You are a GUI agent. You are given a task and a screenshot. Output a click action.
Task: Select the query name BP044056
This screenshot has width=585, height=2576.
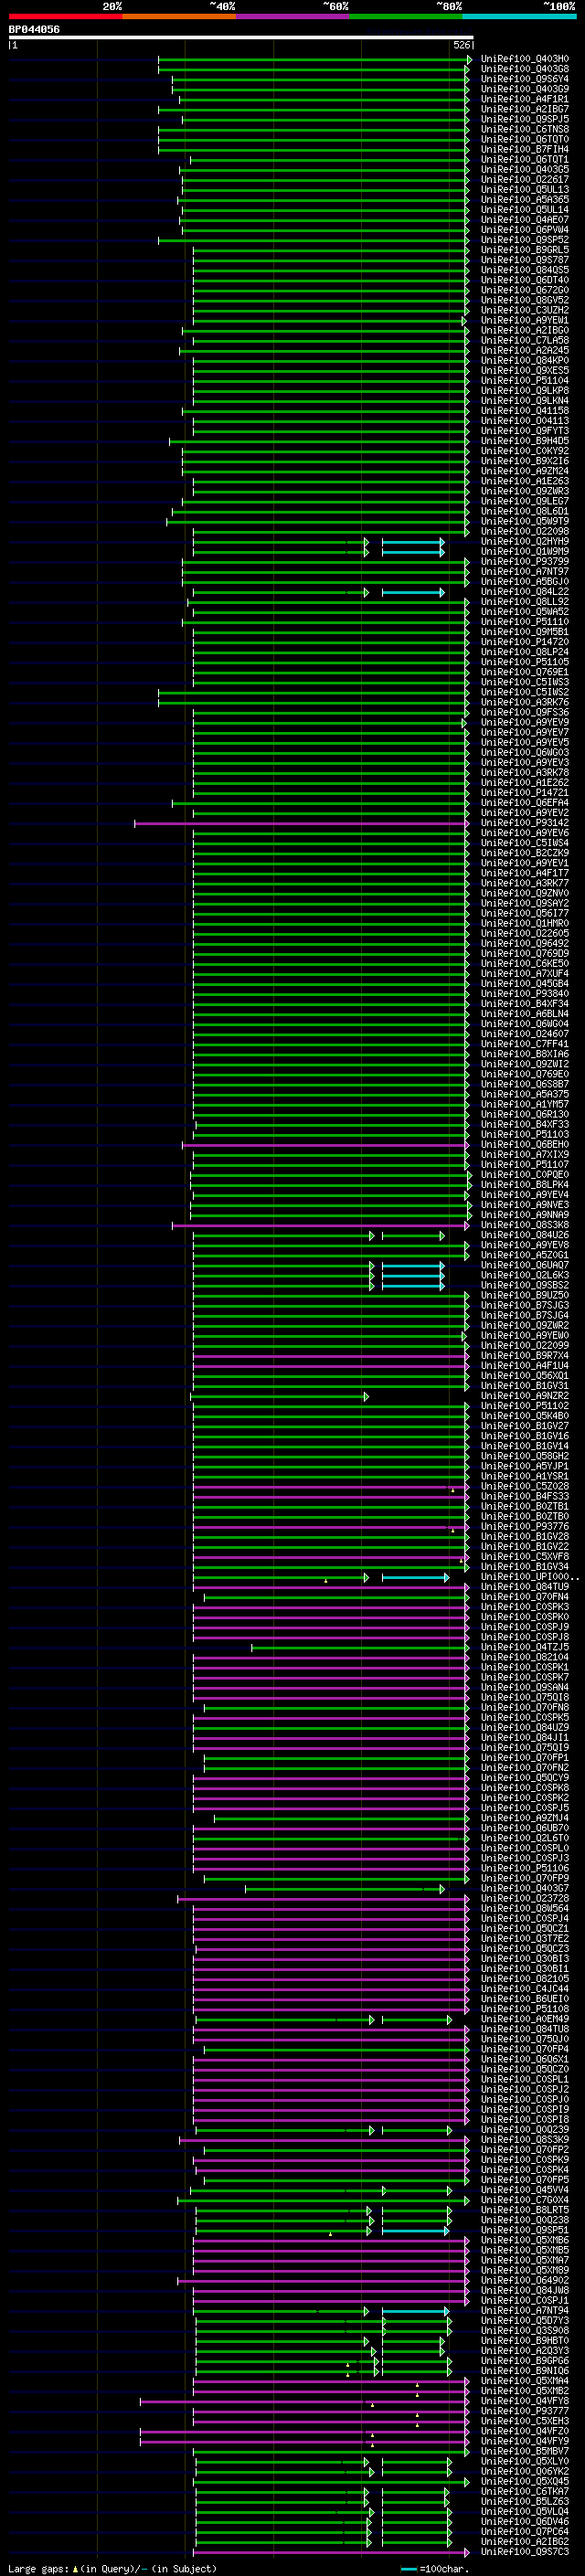click(x=34, y=29)
